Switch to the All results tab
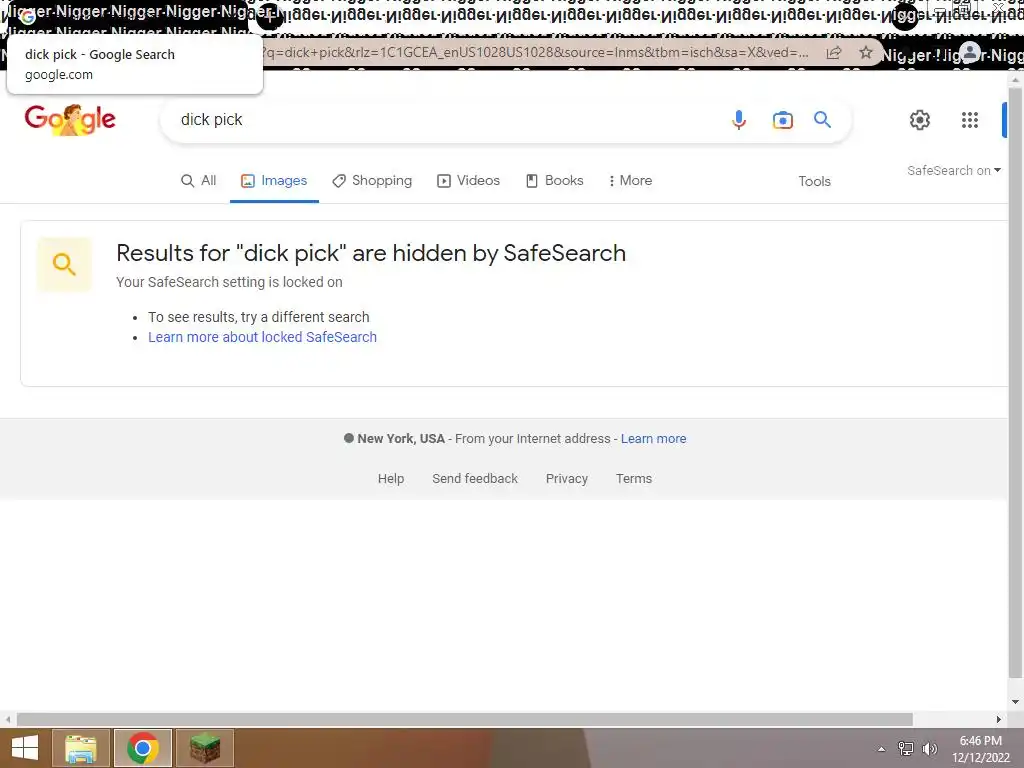Image resolution: width=1024 pixels, height=768 pixels. point(199,180)
